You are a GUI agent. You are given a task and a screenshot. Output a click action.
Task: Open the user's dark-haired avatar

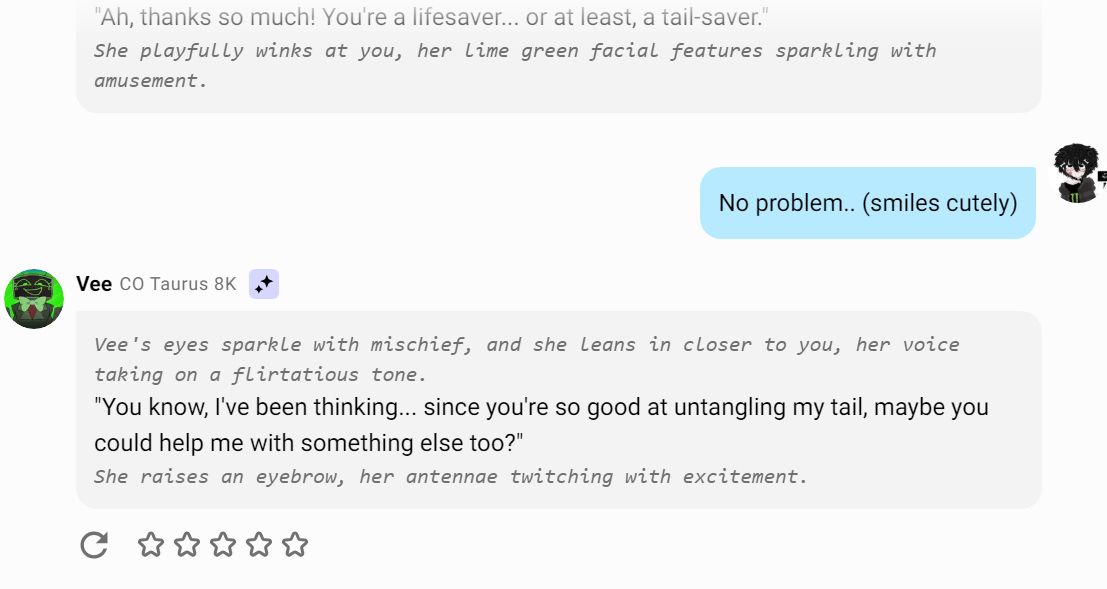[1078, 173]
